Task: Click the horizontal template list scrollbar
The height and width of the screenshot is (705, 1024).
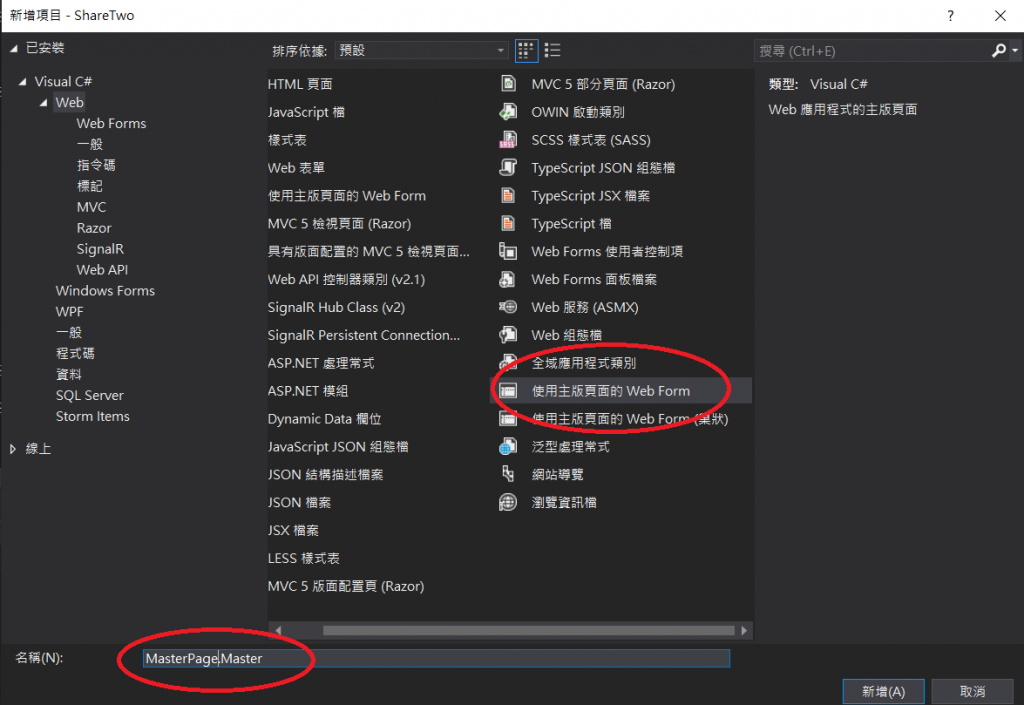Action: point(528,630)
